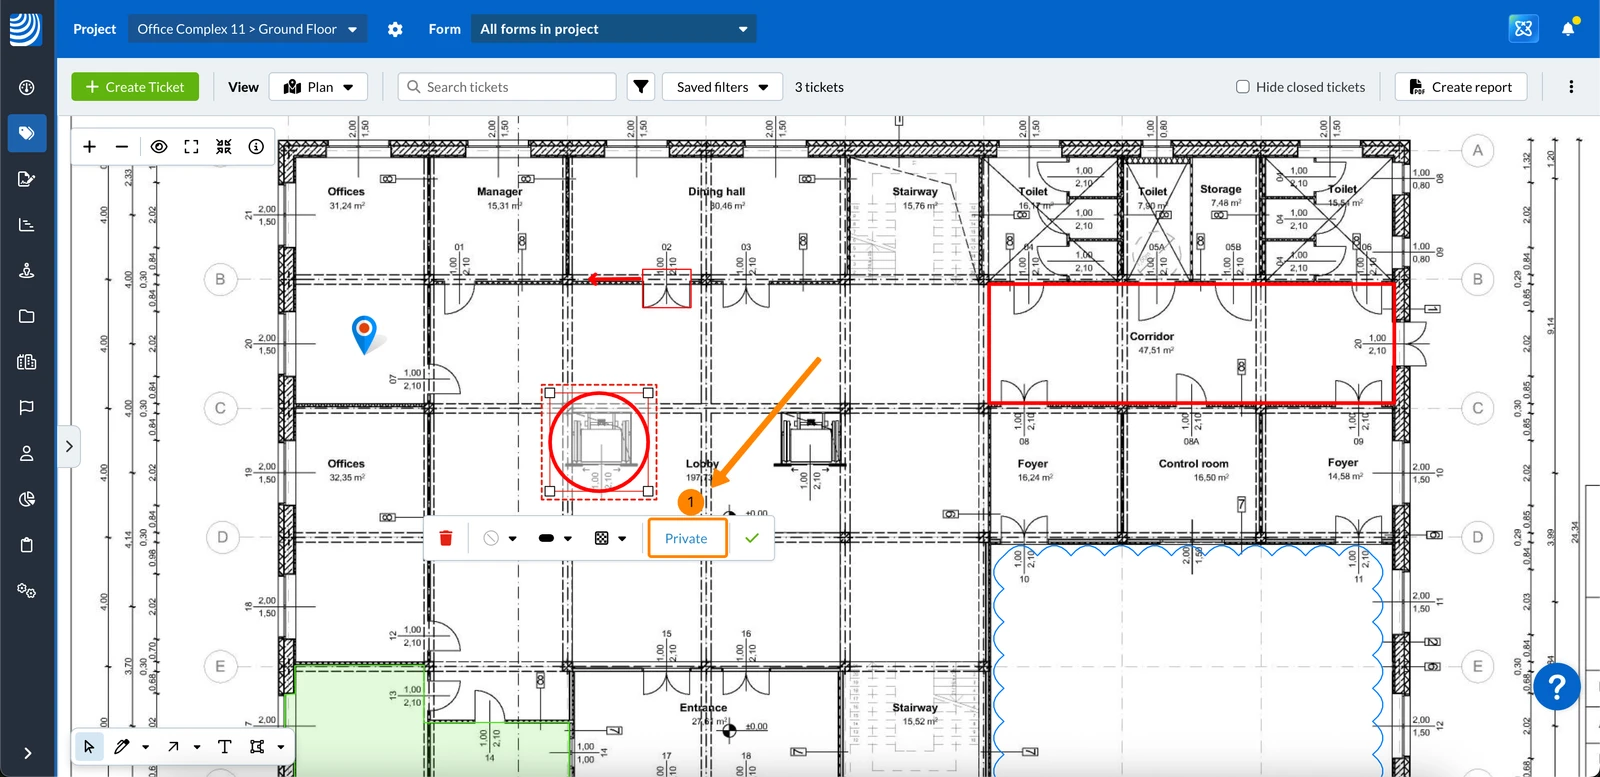Click the 'Dining hall' label on plan

click(x=716, y=191)
